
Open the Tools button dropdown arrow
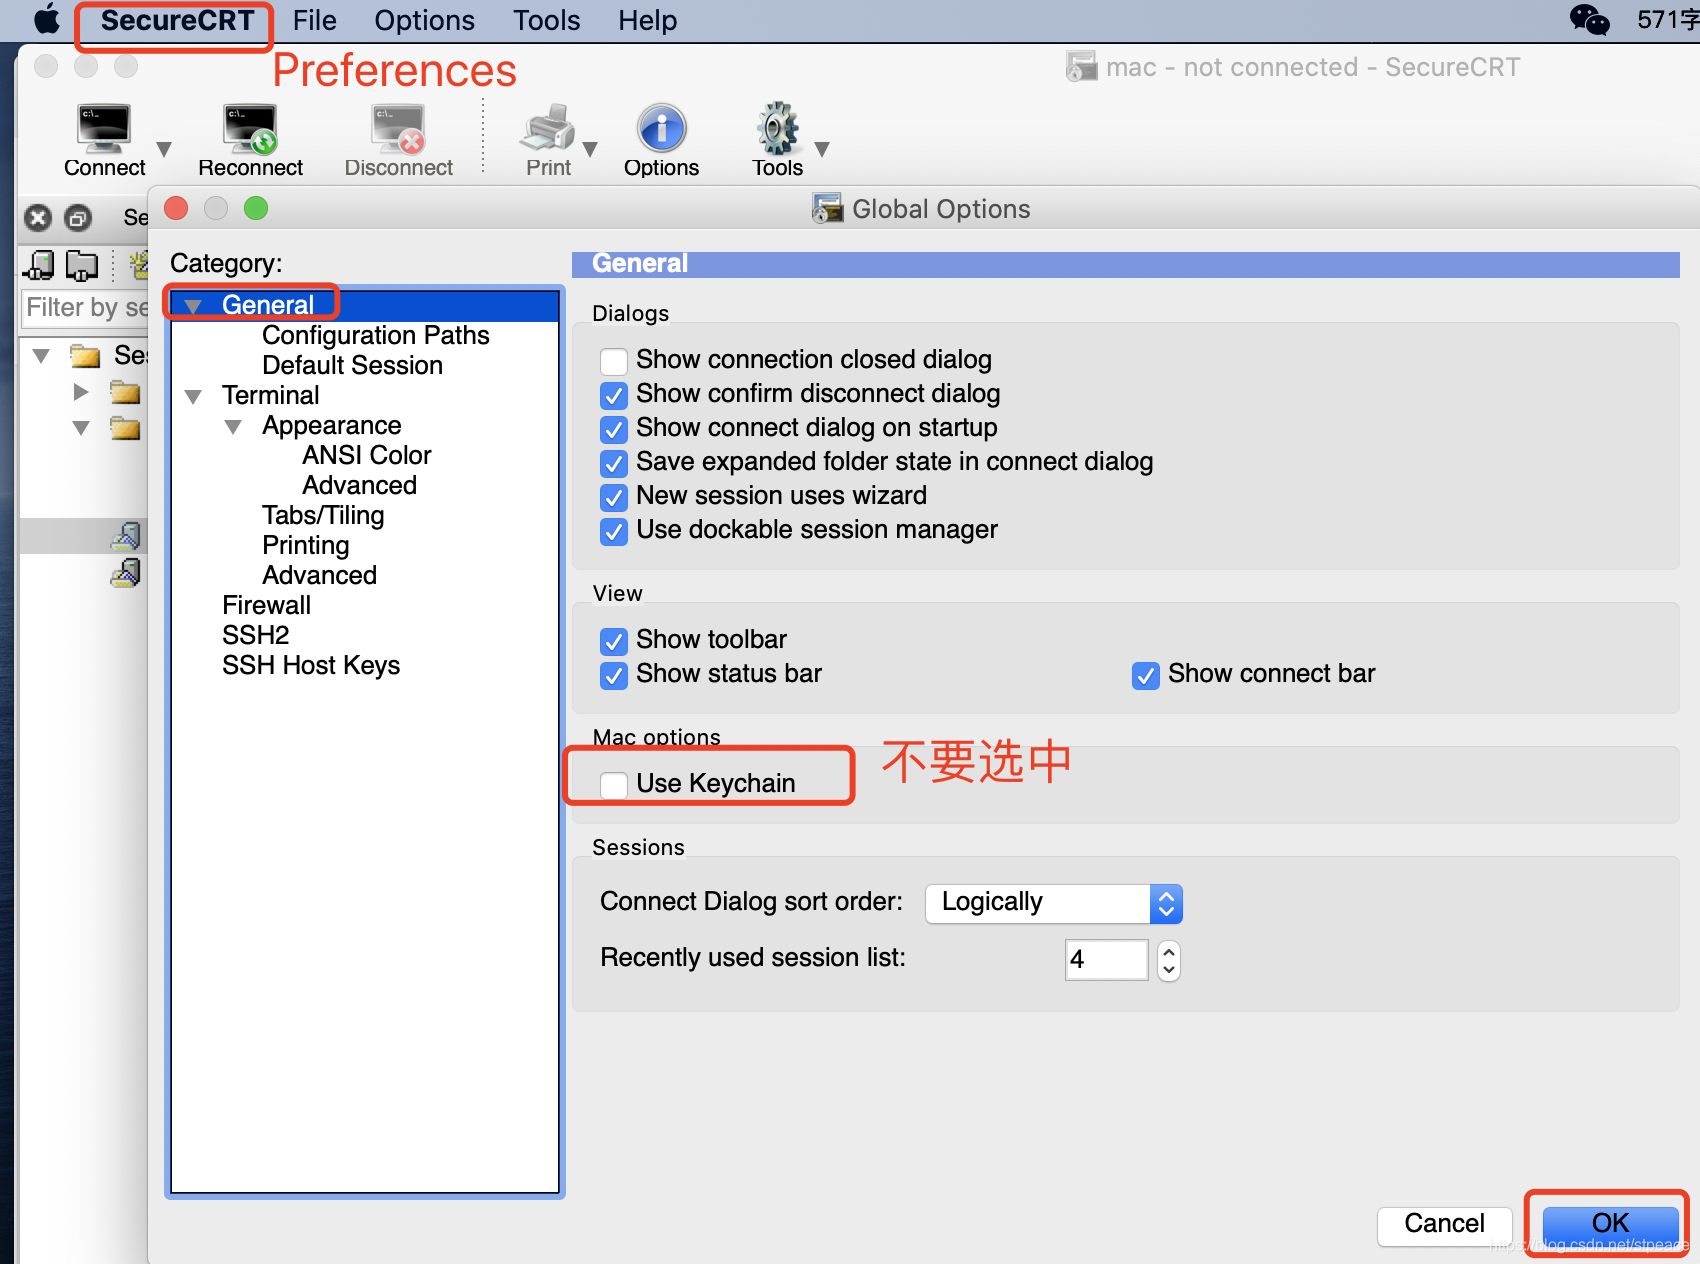tap(822, 148)
